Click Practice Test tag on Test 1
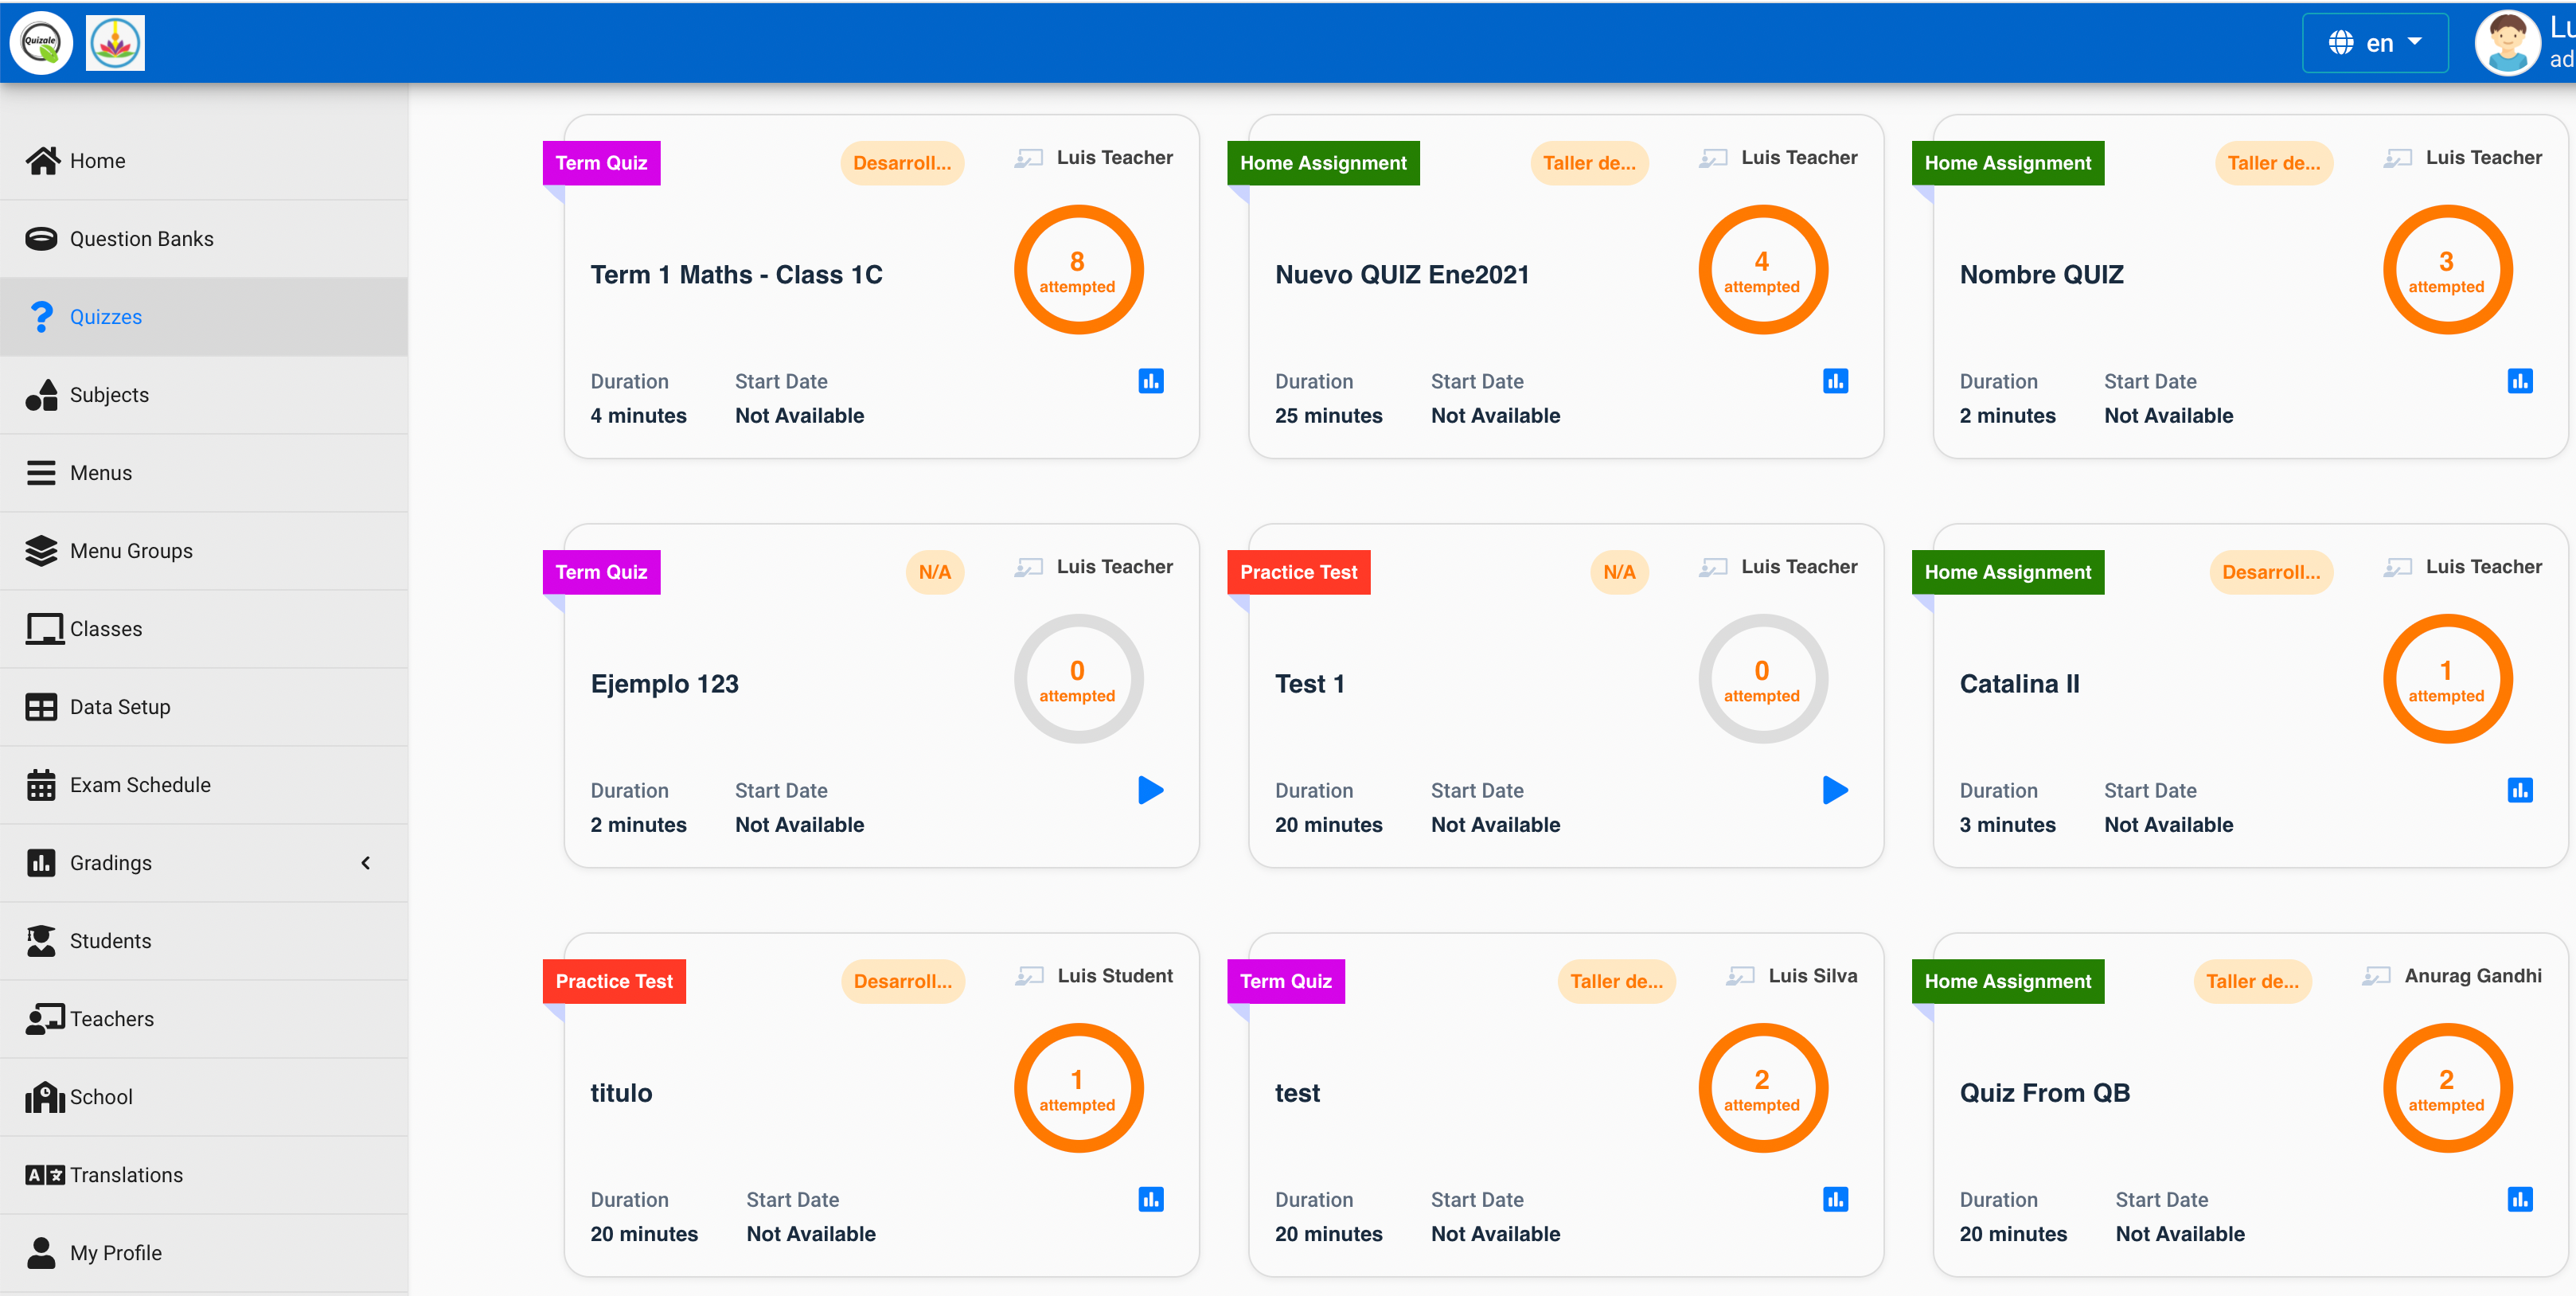This screenshot has height=1296, width=2576. point(1298,572)
